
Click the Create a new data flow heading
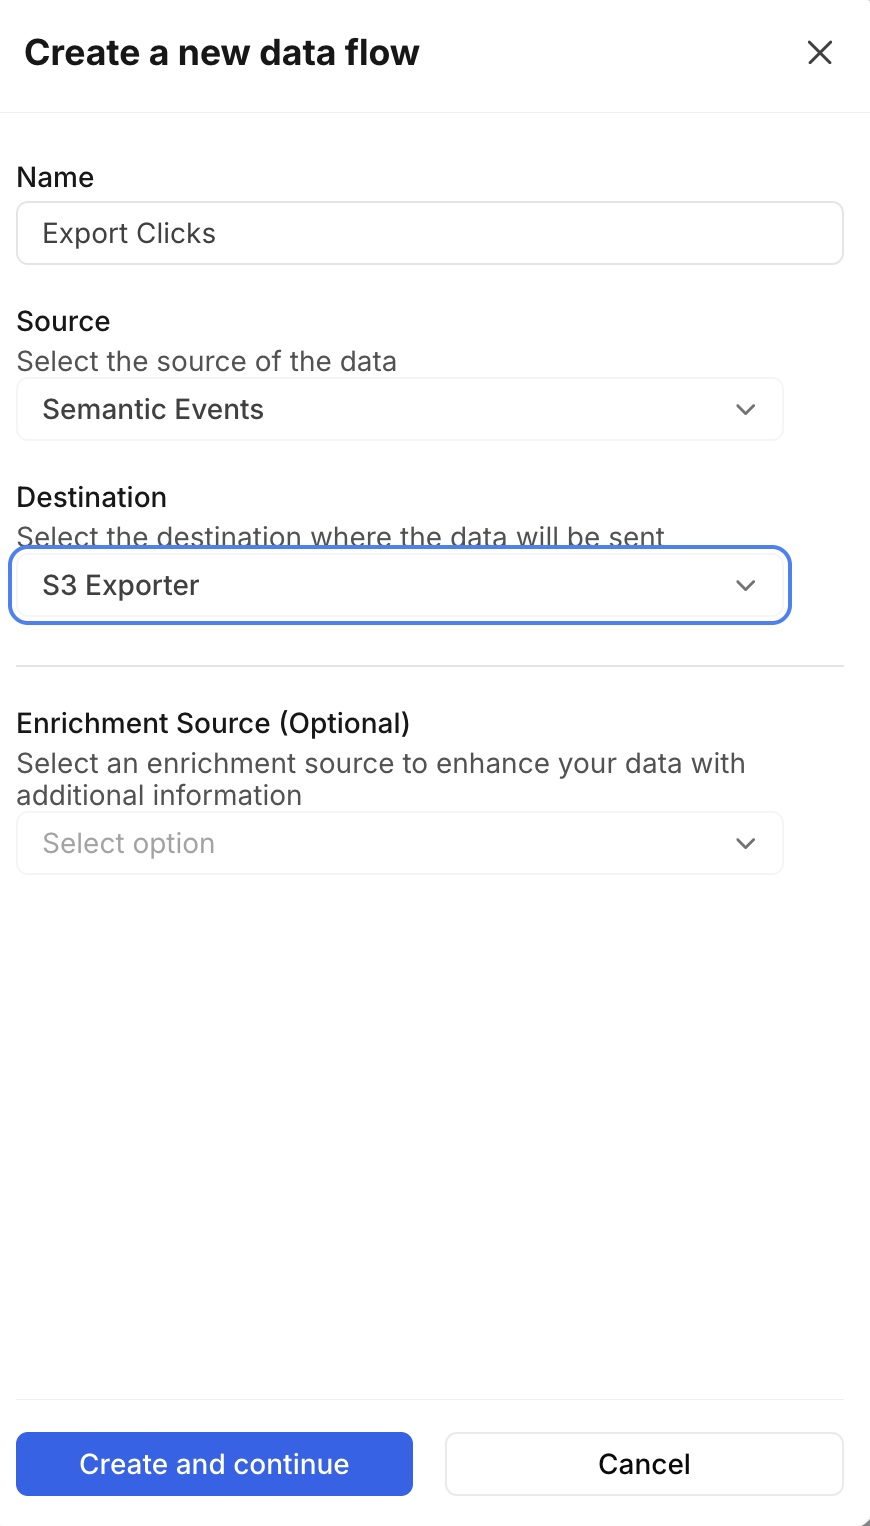coord(222,53)
